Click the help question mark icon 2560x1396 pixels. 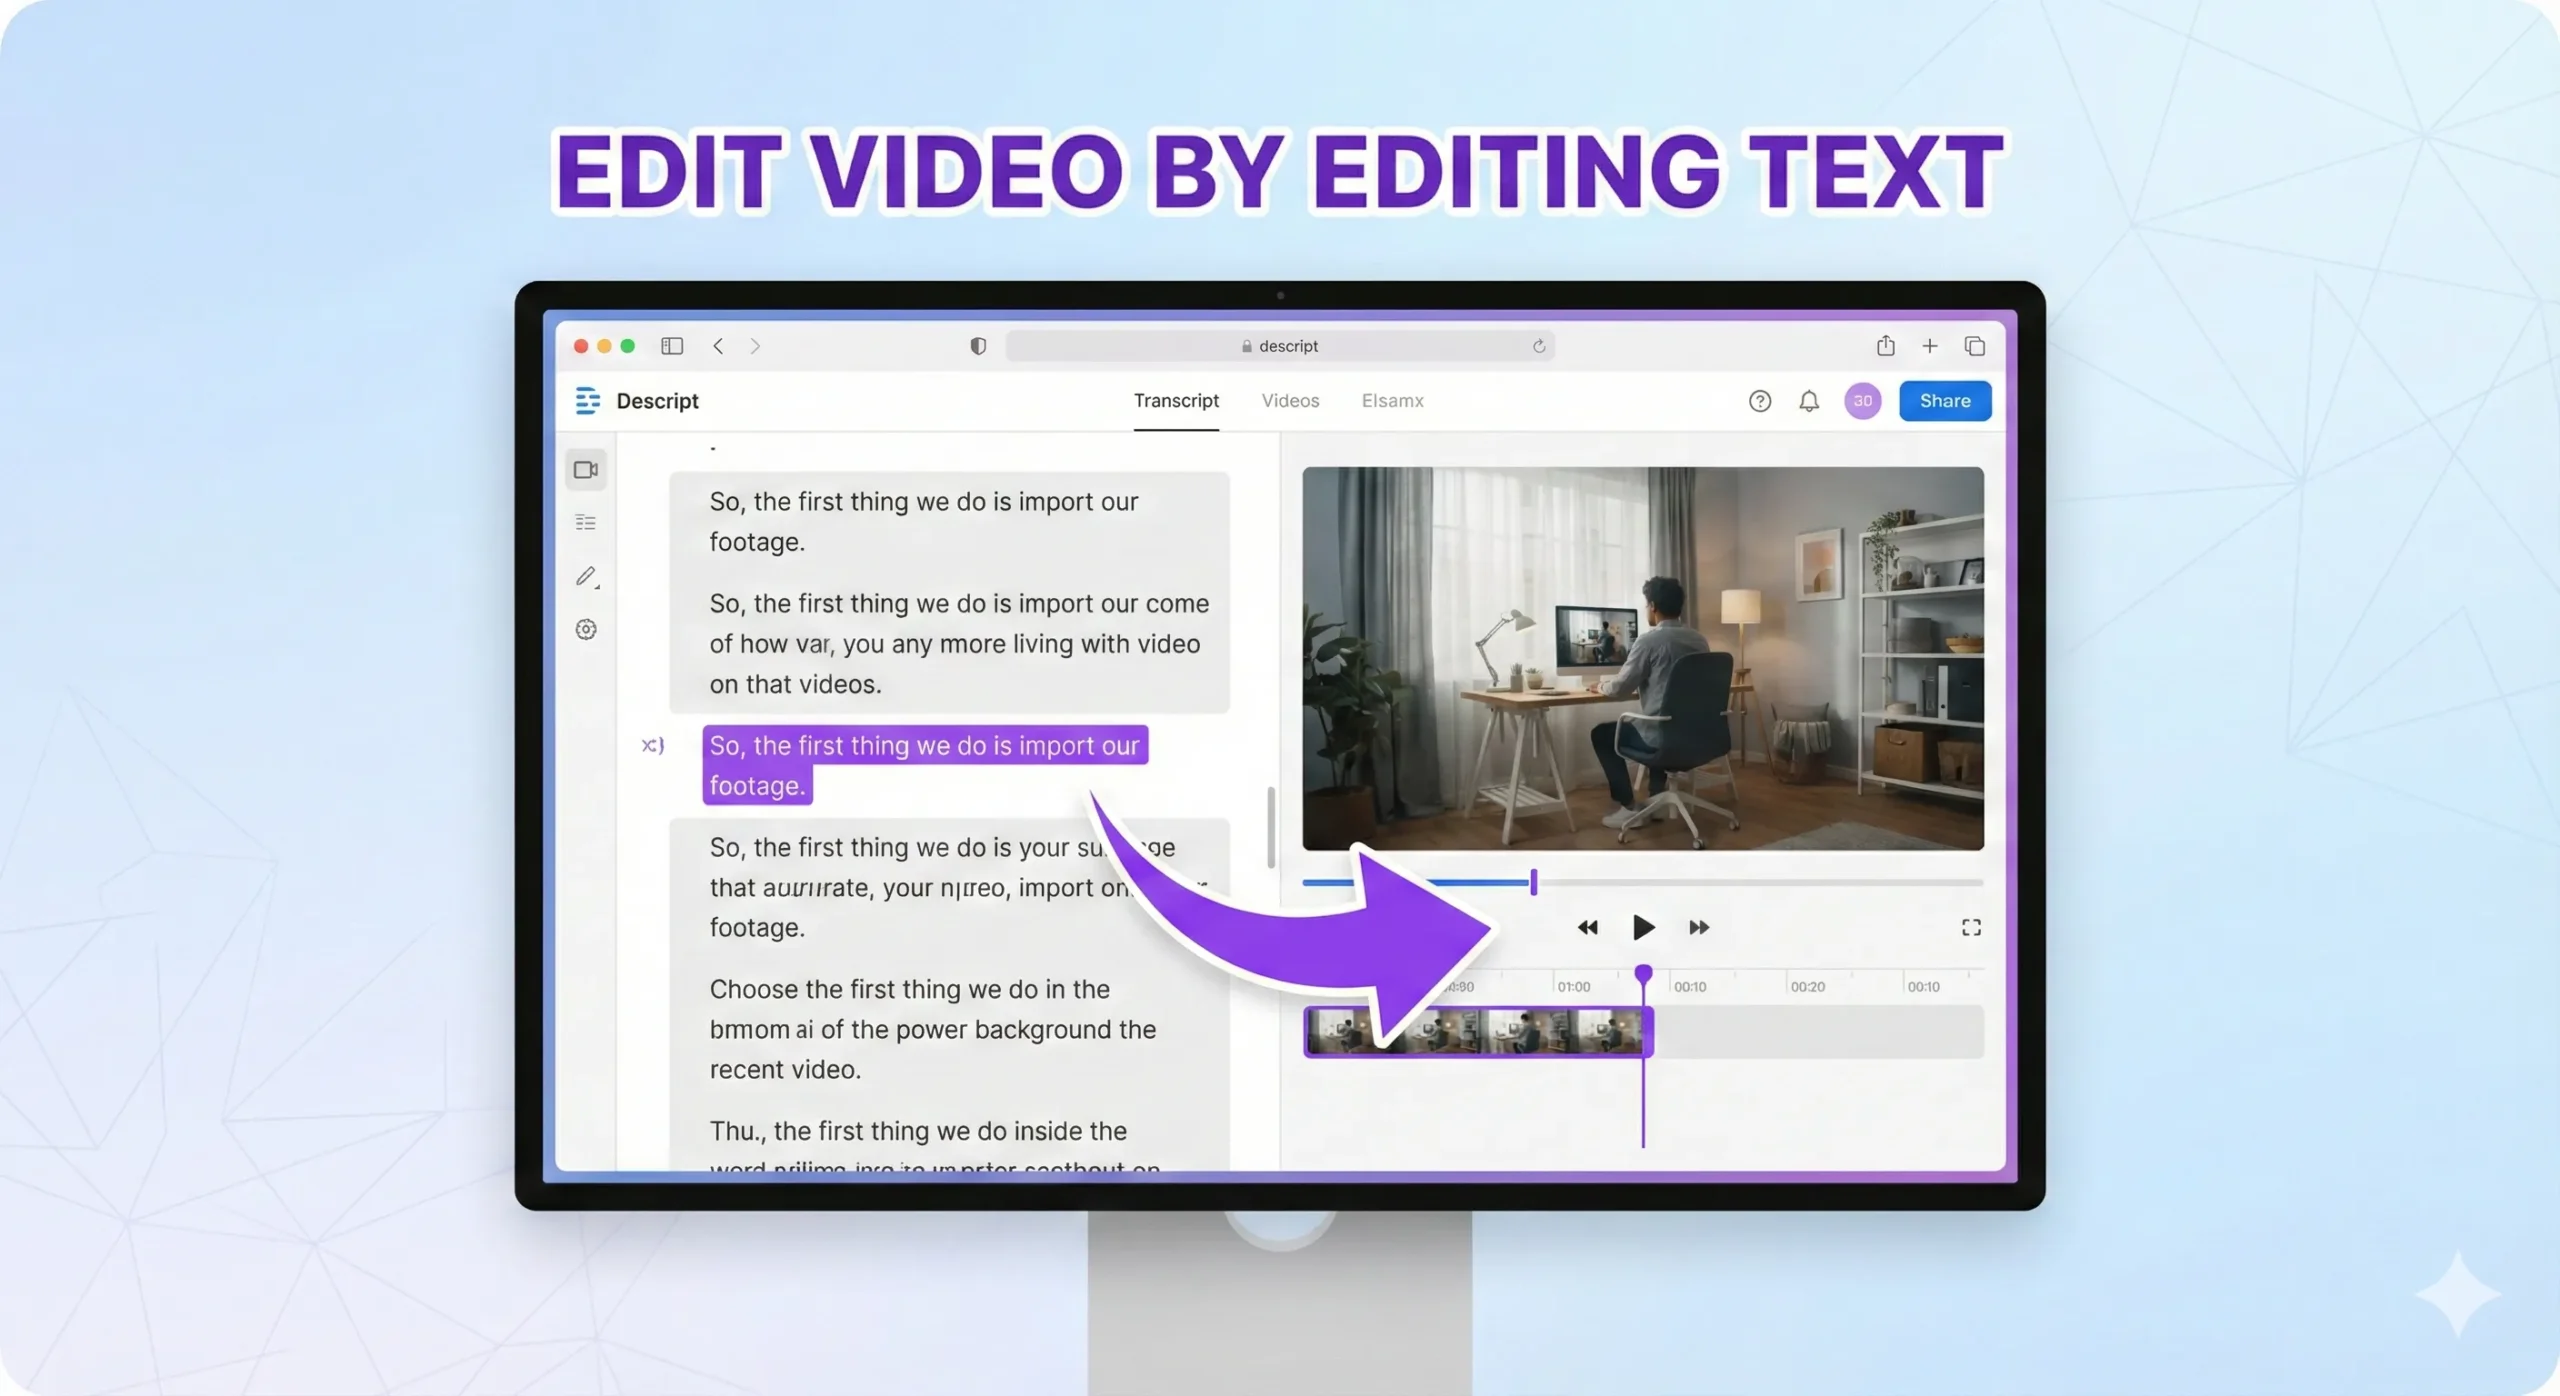(x=1759, y=401)
